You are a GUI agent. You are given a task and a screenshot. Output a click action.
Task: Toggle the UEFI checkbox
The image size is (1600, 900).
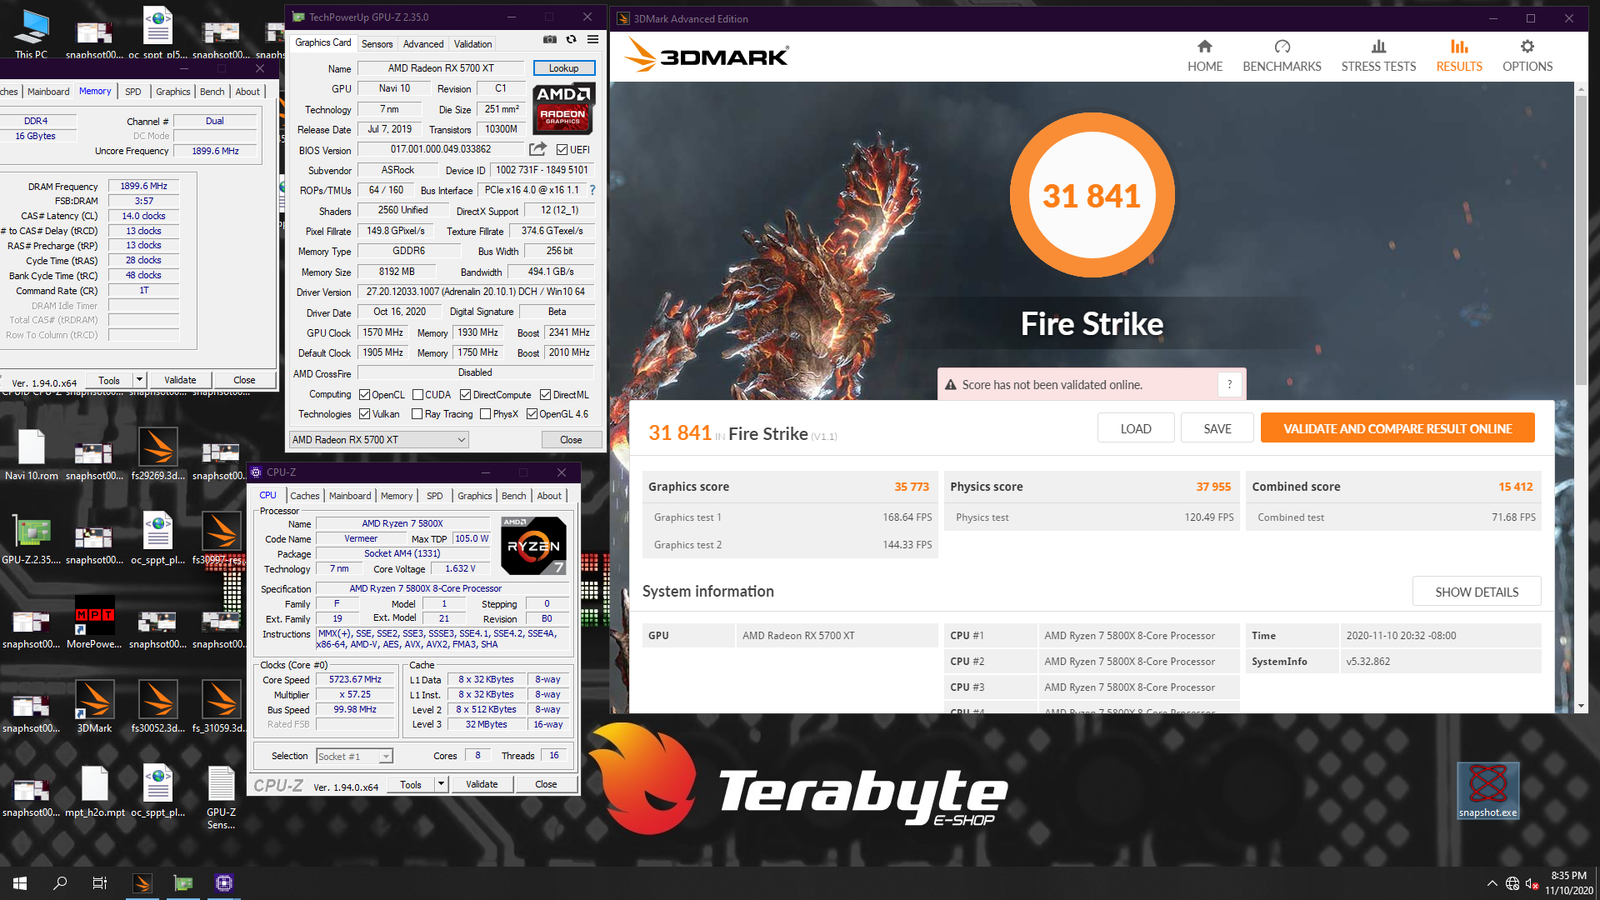pos(562,150)
